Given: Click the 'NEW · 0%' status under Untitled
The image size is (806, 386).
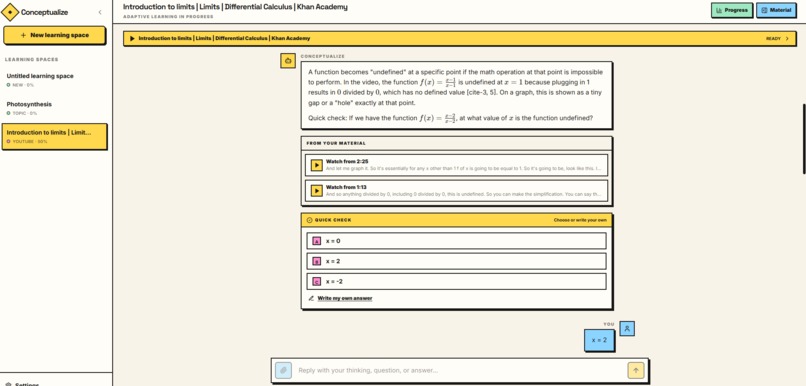Looking at the screenshot, I should [23, 85].
